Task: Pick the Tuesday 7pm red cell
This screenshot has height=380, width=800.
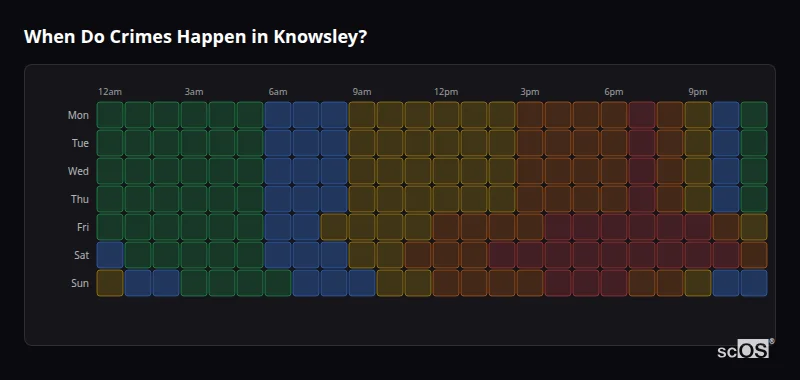Action: (x=642, y=143)
